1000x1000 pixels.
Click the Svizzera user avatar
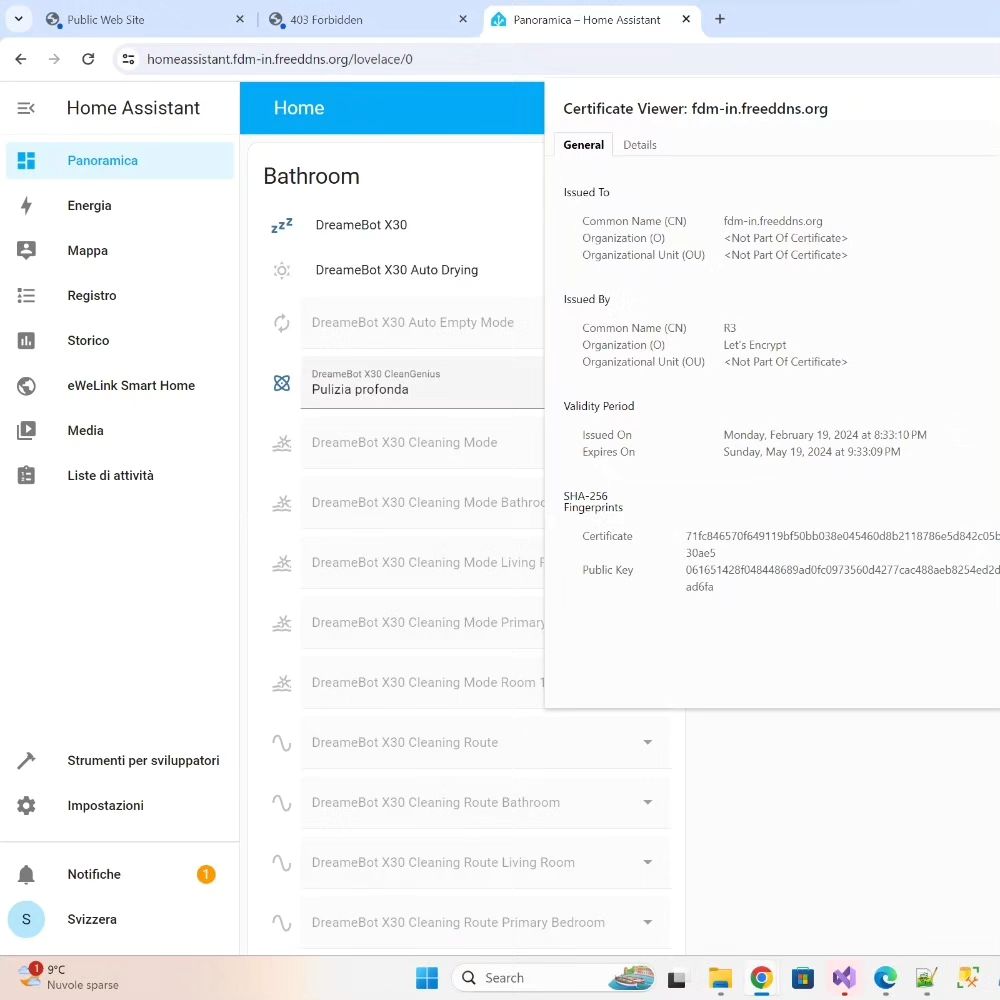[x=26, y=919]
